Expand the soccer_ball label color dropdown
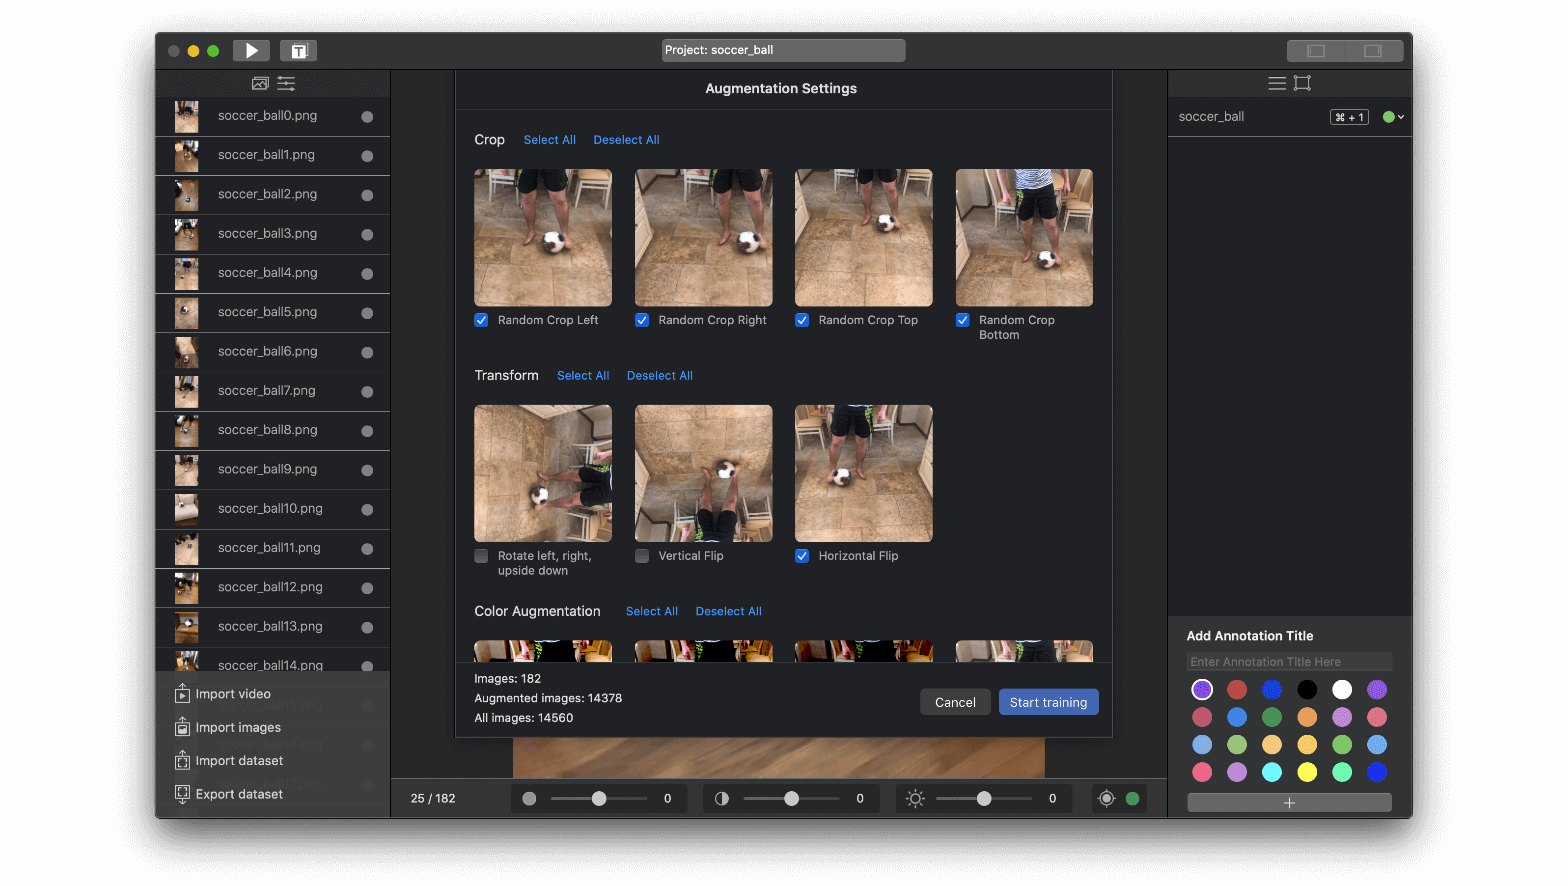The width and height of the screenshot is (1568, 886). (1394, 117)
